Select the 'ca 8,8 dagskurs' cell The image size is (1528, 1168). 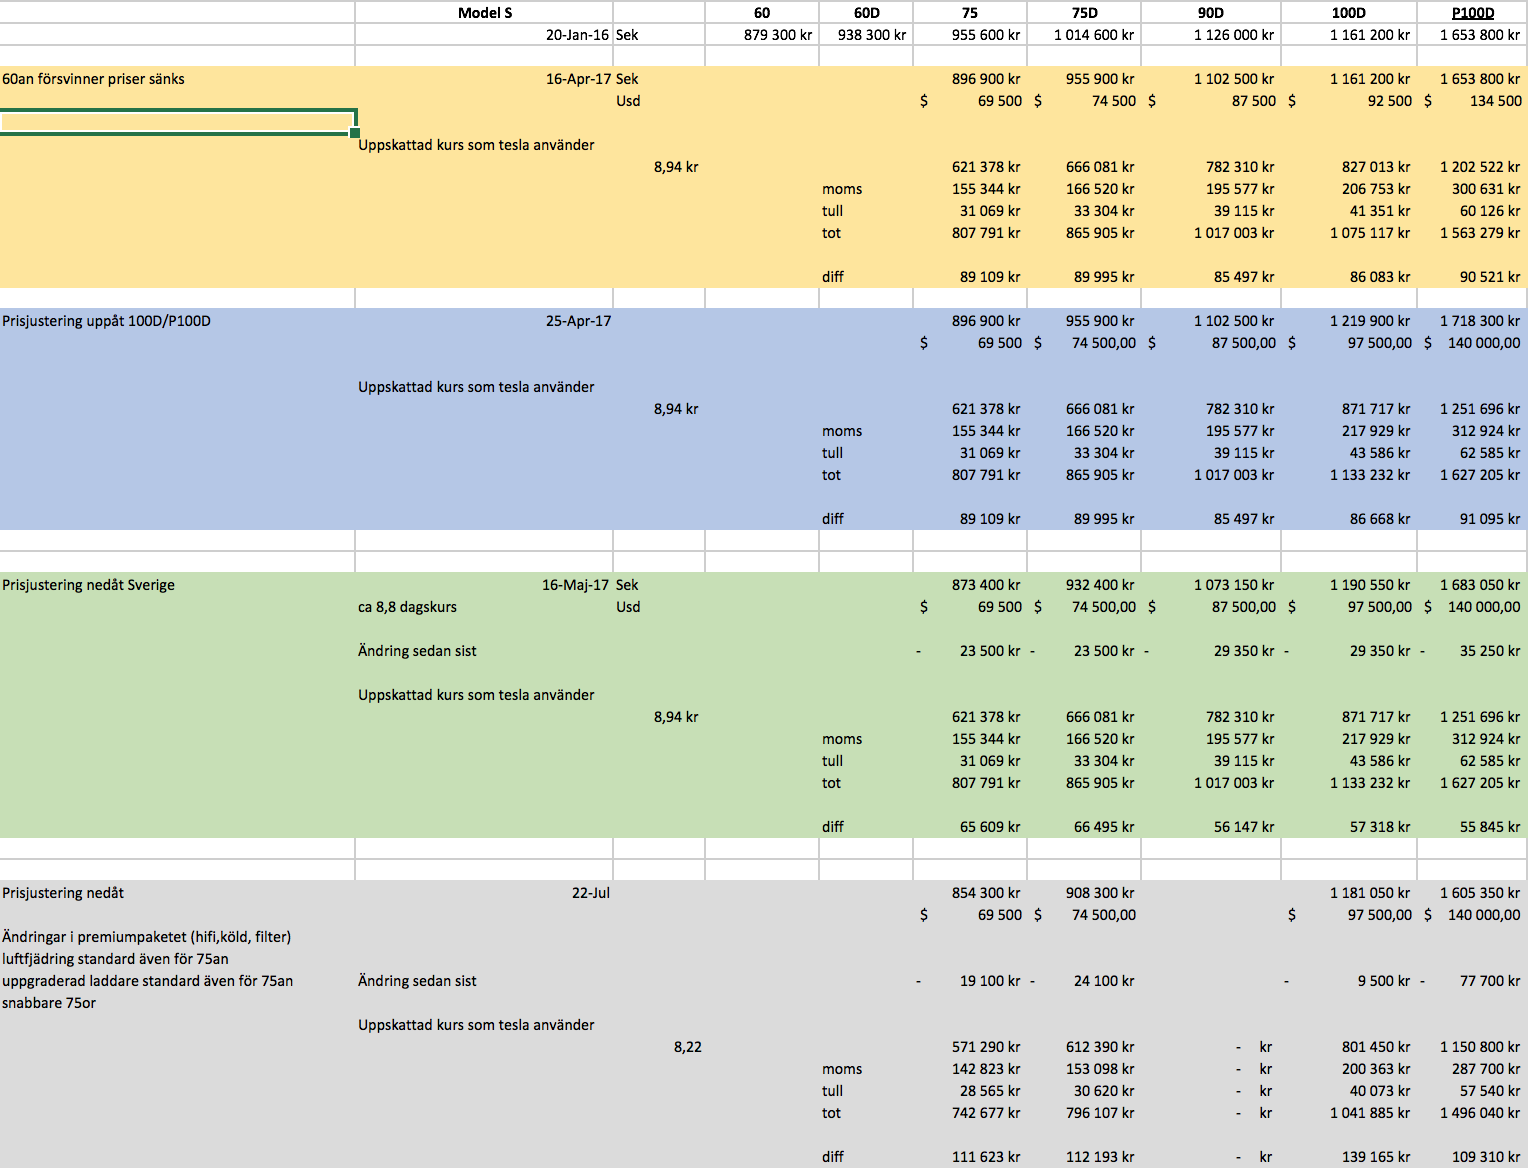pos(407,607)
